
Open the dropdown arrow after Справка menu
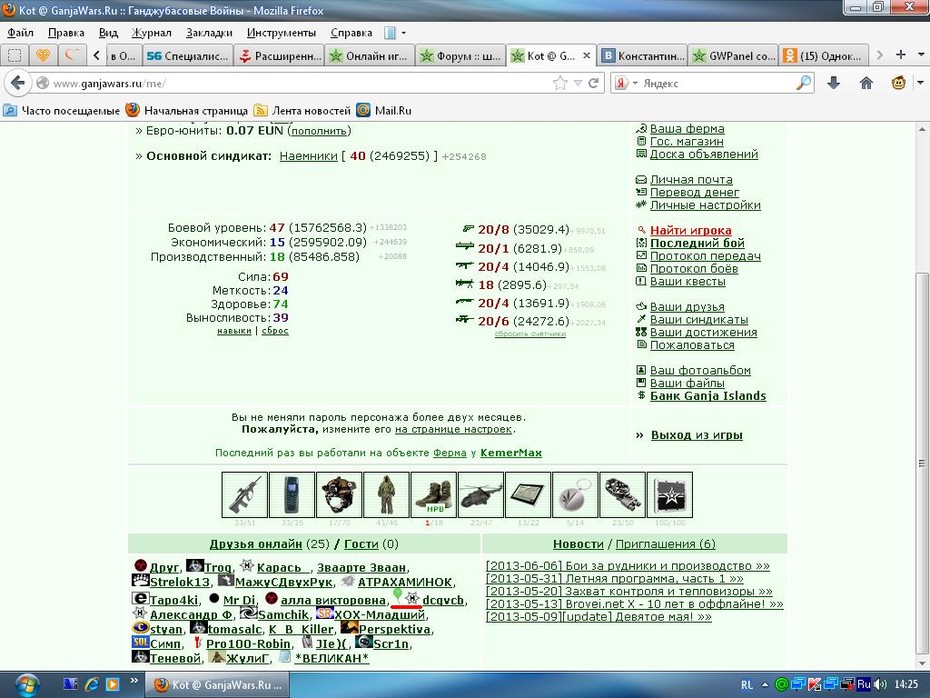[404, 33]
